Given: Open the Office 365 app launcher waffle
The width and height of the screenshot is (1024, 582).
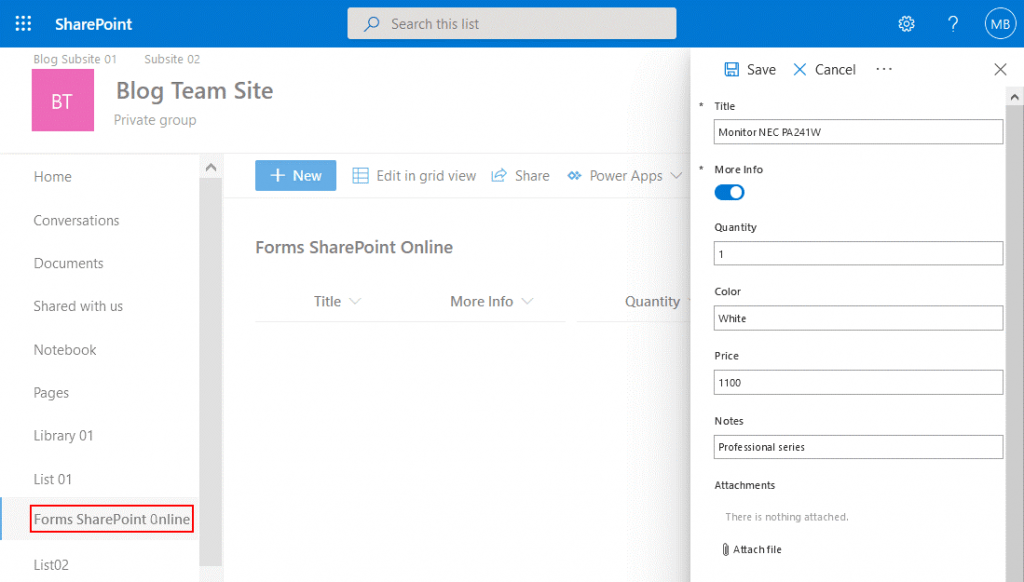Looking at the screenshot, I should pos(22,23).
